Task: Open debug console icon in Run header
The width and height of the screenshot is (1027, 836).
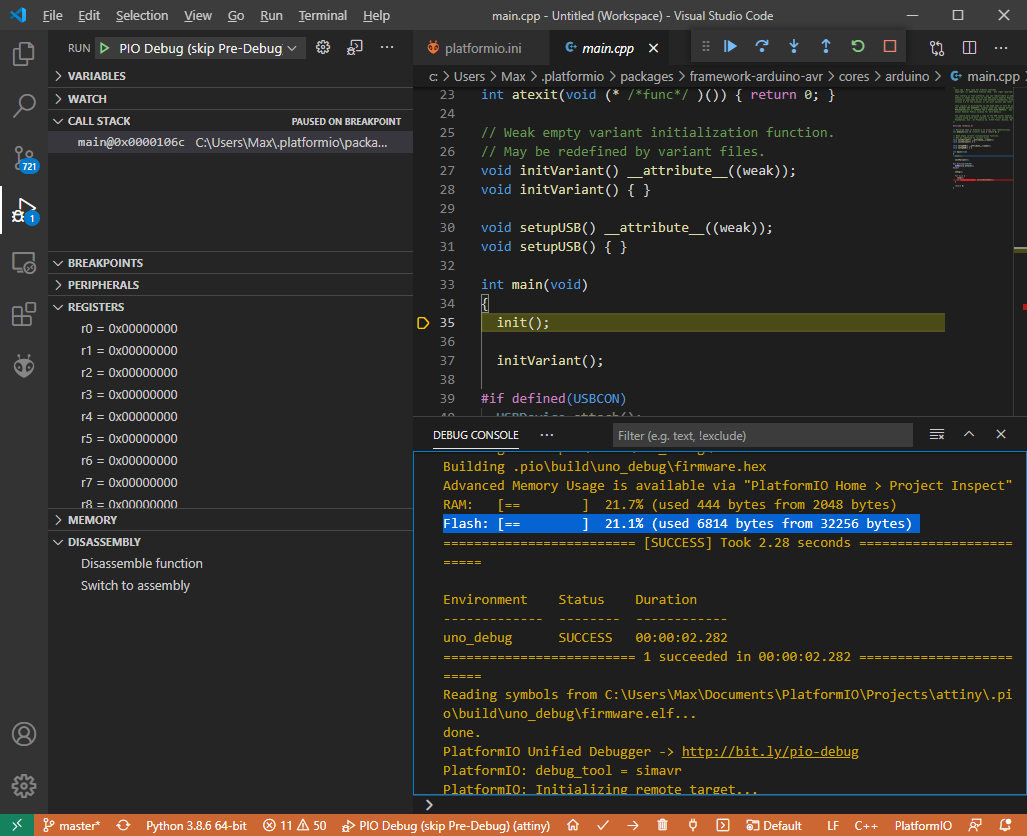Action: [355, 47]
